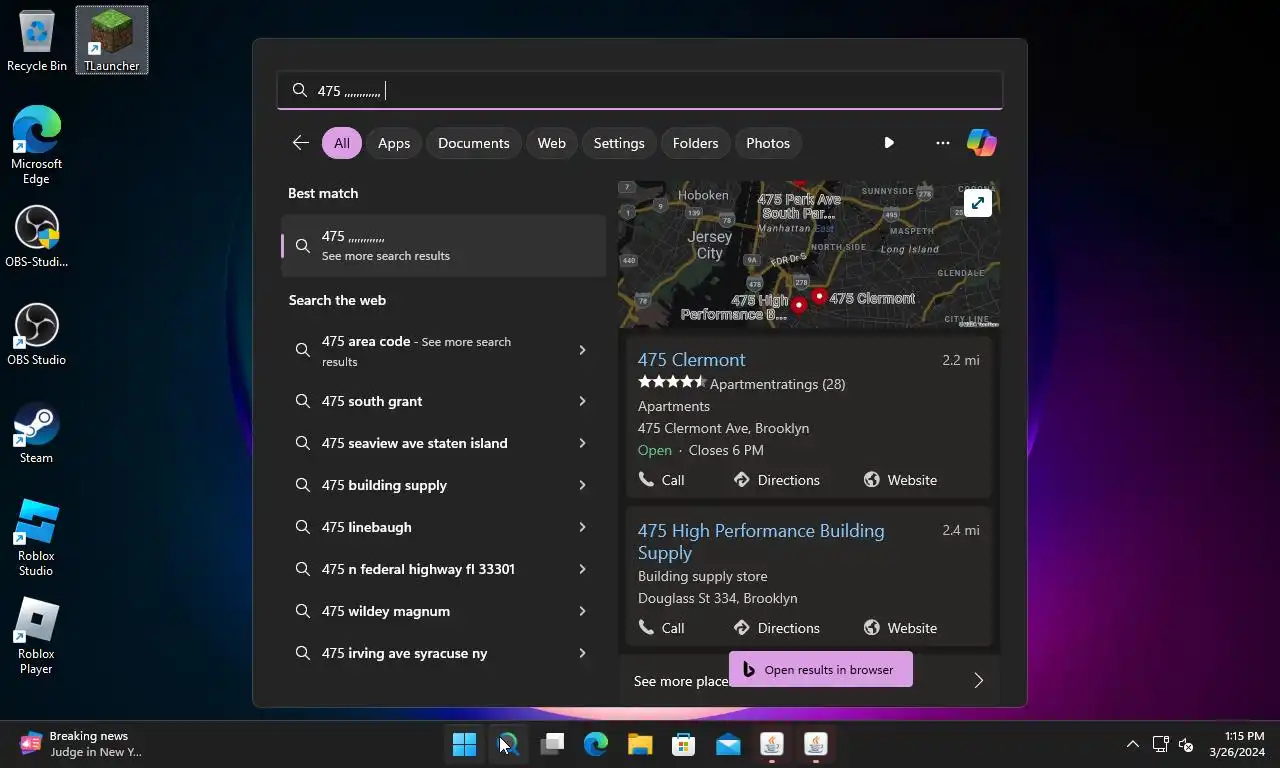The height and width of the screenshot is (768, 1280).
Task: Click the back arrow in search panel
Action: 300,143
